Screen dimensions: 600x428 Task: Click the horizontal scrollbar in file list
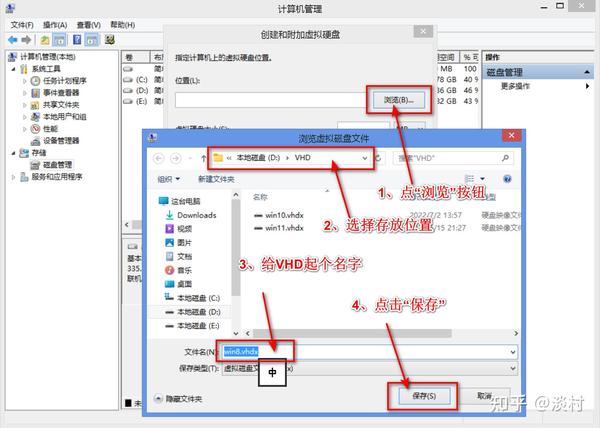[352, 334]
